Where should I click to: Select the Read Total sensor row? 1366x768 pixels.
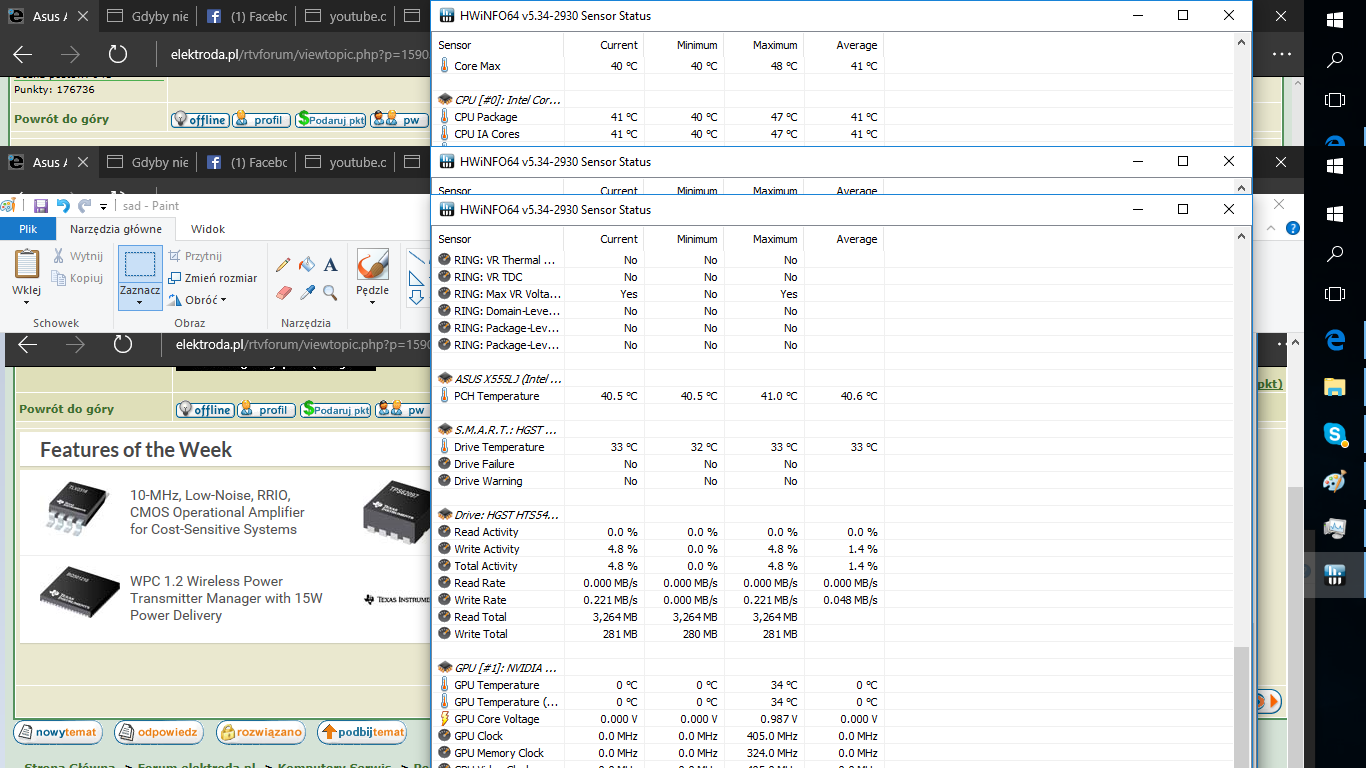660,617
